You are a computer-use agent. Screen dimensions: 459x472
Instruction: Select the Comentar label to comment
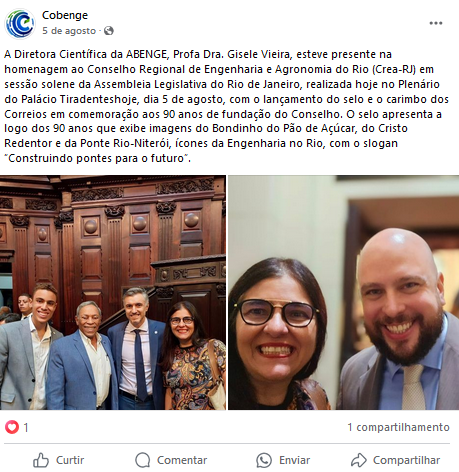click(x=182, y=460)
